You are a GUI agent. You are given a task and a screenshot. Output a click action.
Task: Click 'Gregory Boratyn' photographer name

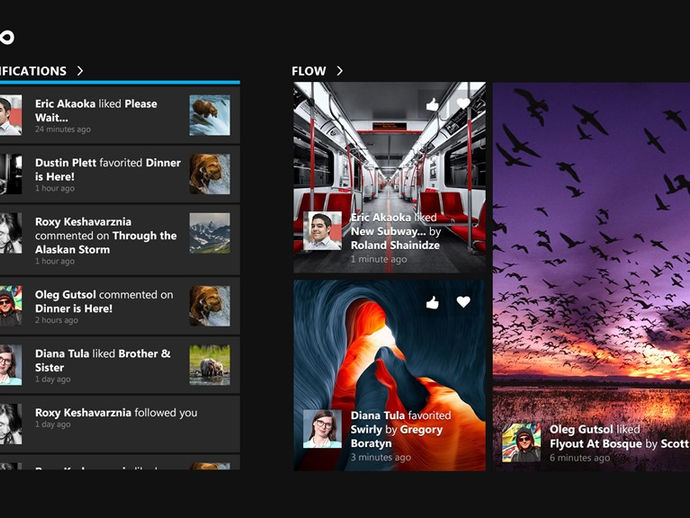(396, 436)
